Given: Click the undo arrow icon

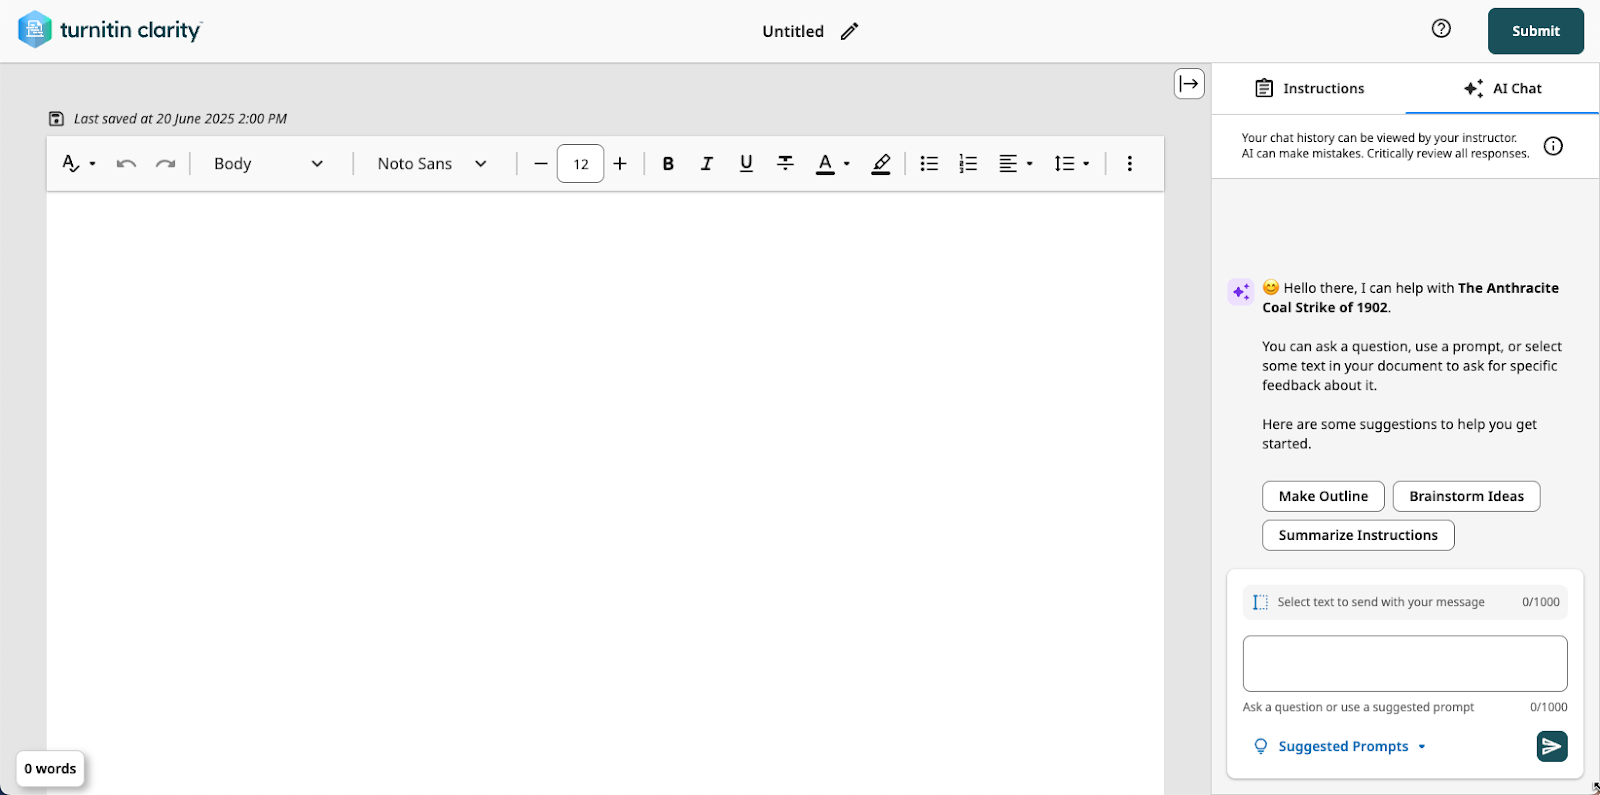Looking at the screenshot, I should click(126, 164).
